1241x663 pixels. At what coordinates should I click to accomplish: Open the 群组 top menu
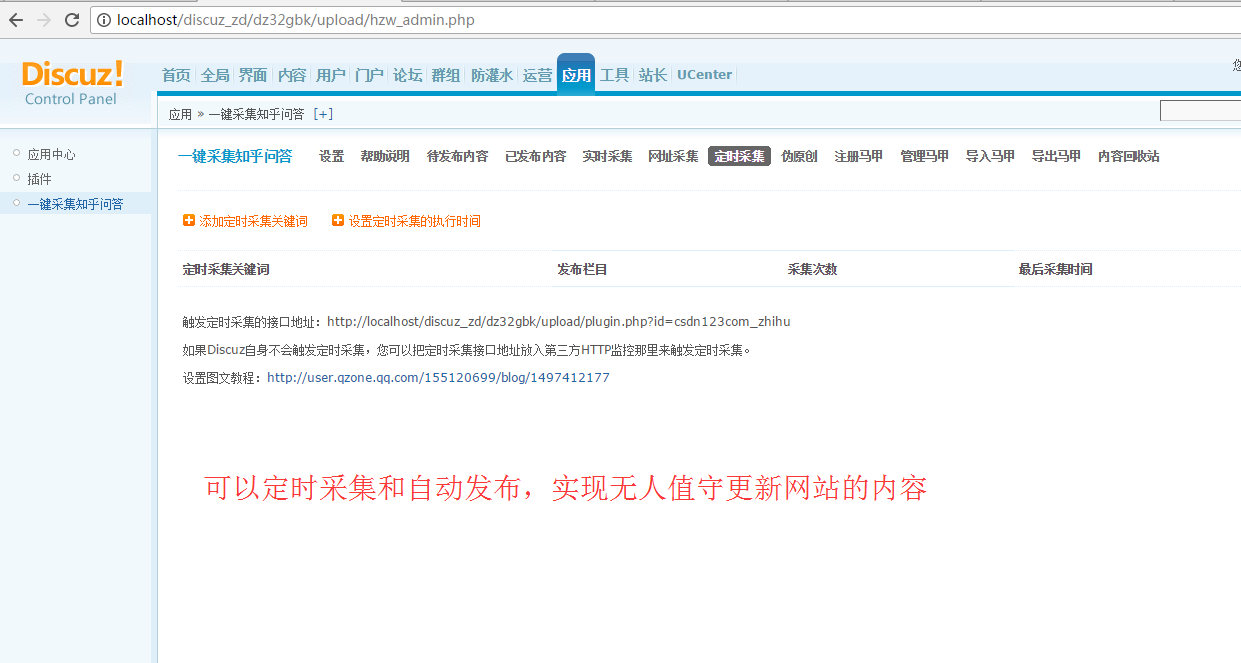point(446,75)
